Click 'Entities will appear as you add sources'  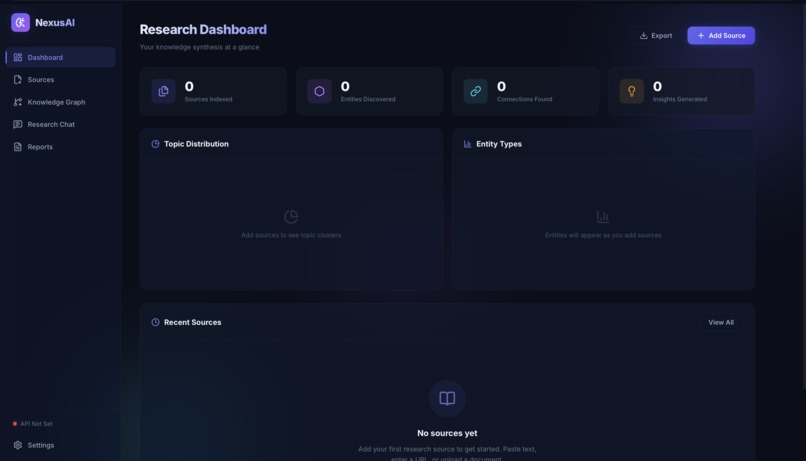(x=603, y=235)
